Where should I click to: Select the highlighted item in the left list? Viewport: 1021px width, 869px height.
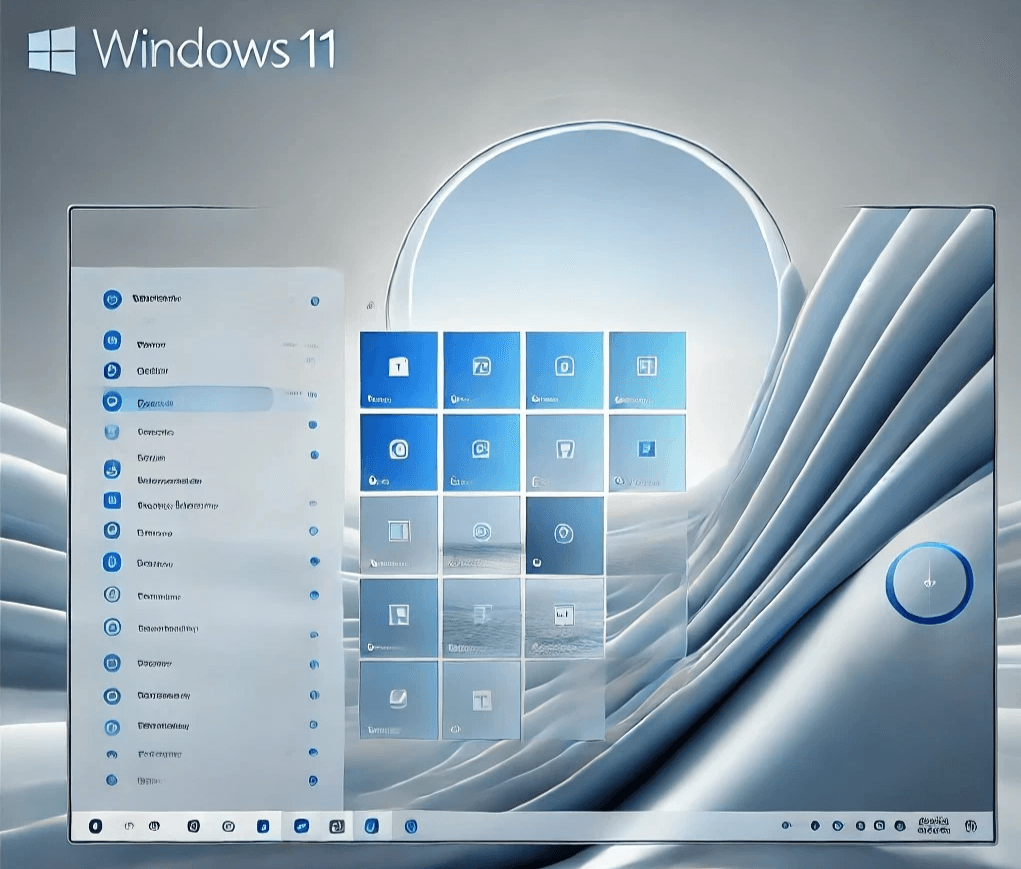[x=188, y=402]
